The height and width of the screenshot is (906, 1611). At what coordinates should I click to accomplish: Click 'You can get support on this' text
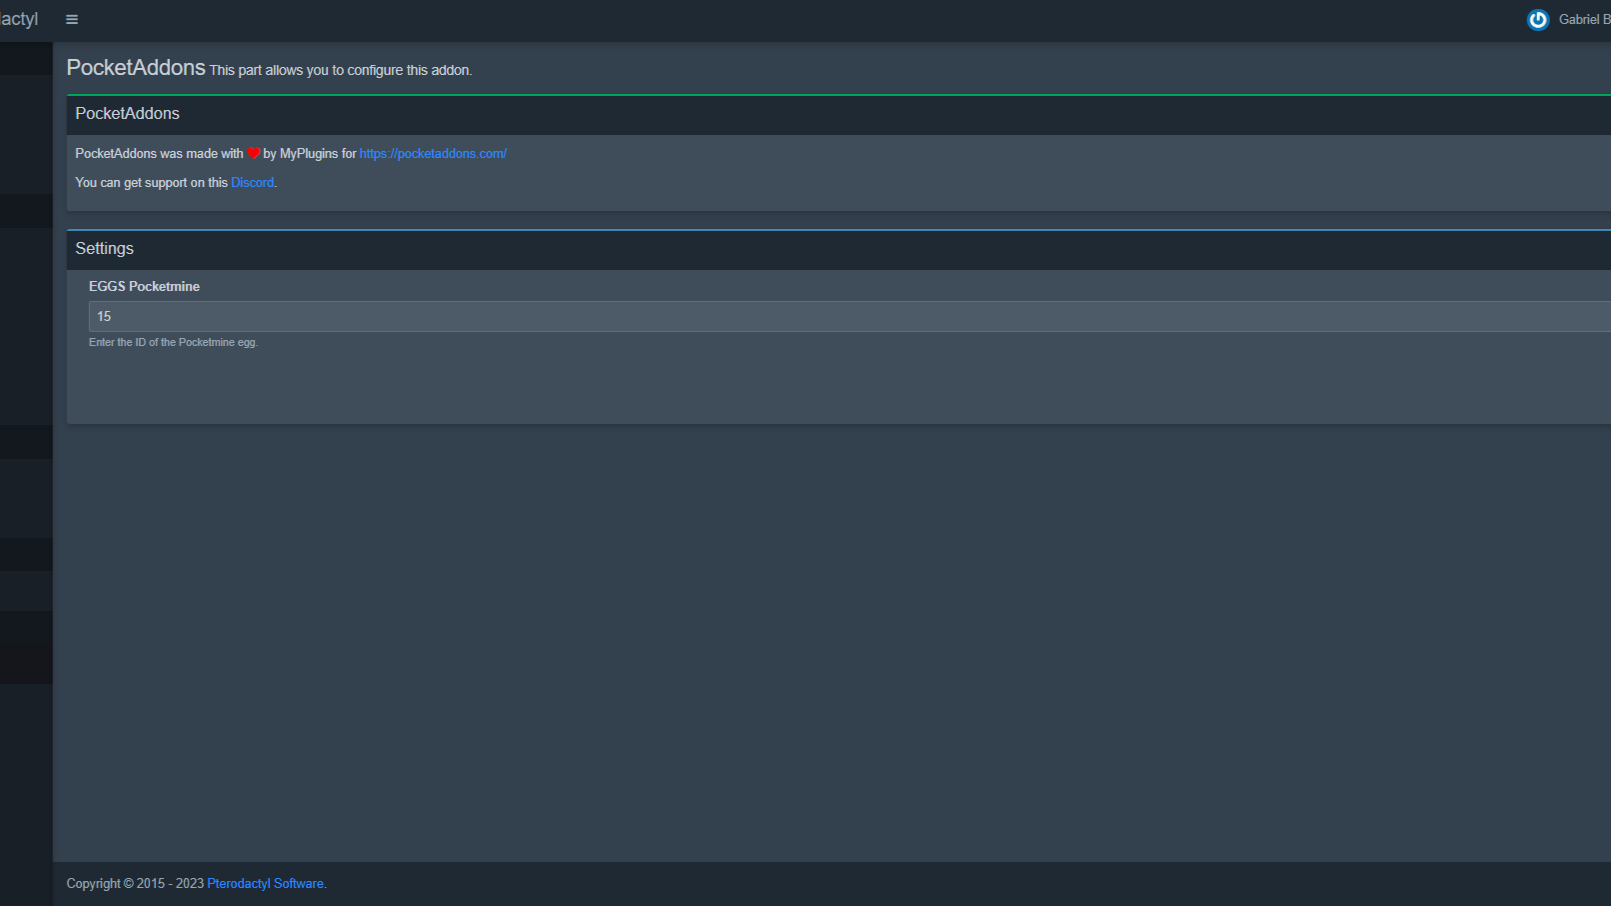pos(151,183)
